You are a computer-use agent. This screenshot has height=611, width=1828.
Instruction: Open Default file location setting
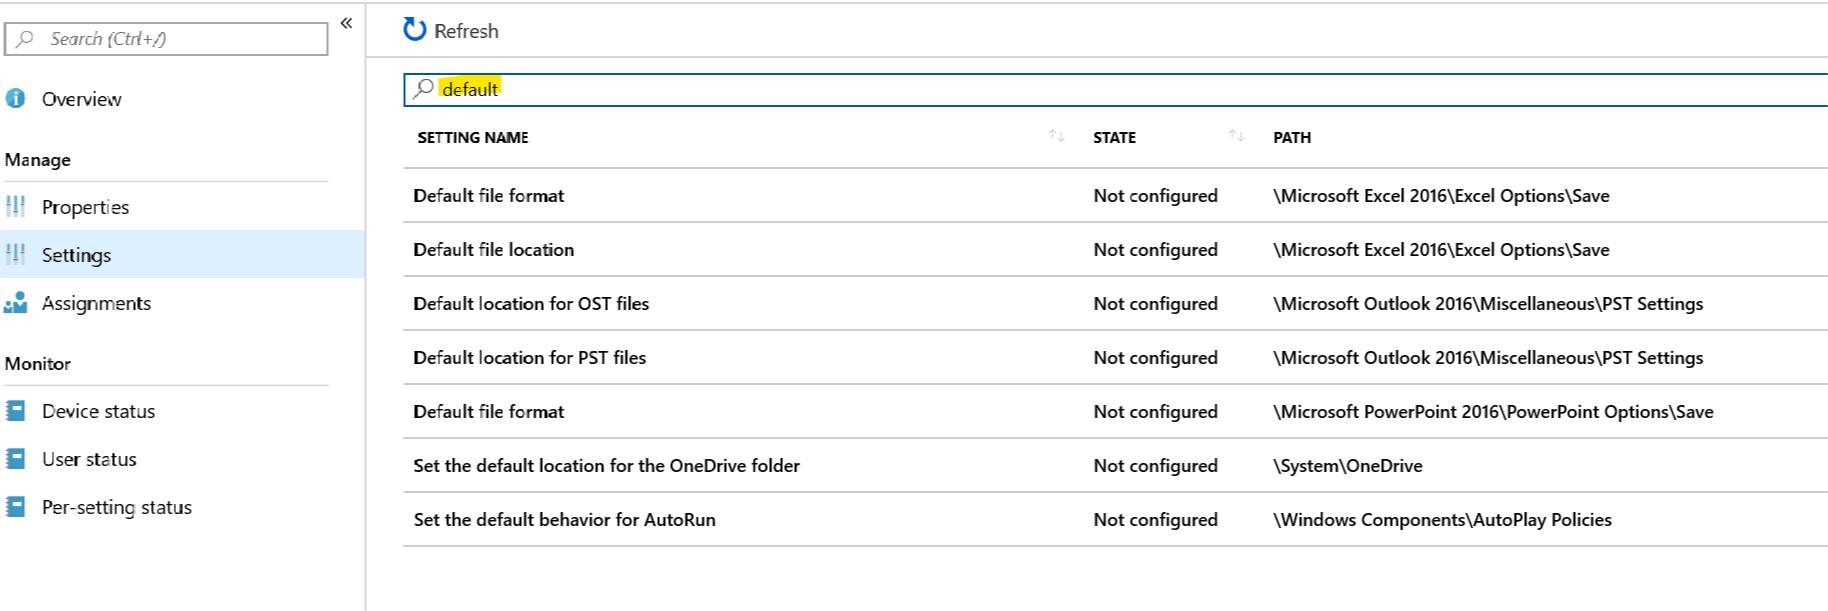[494, 250]
